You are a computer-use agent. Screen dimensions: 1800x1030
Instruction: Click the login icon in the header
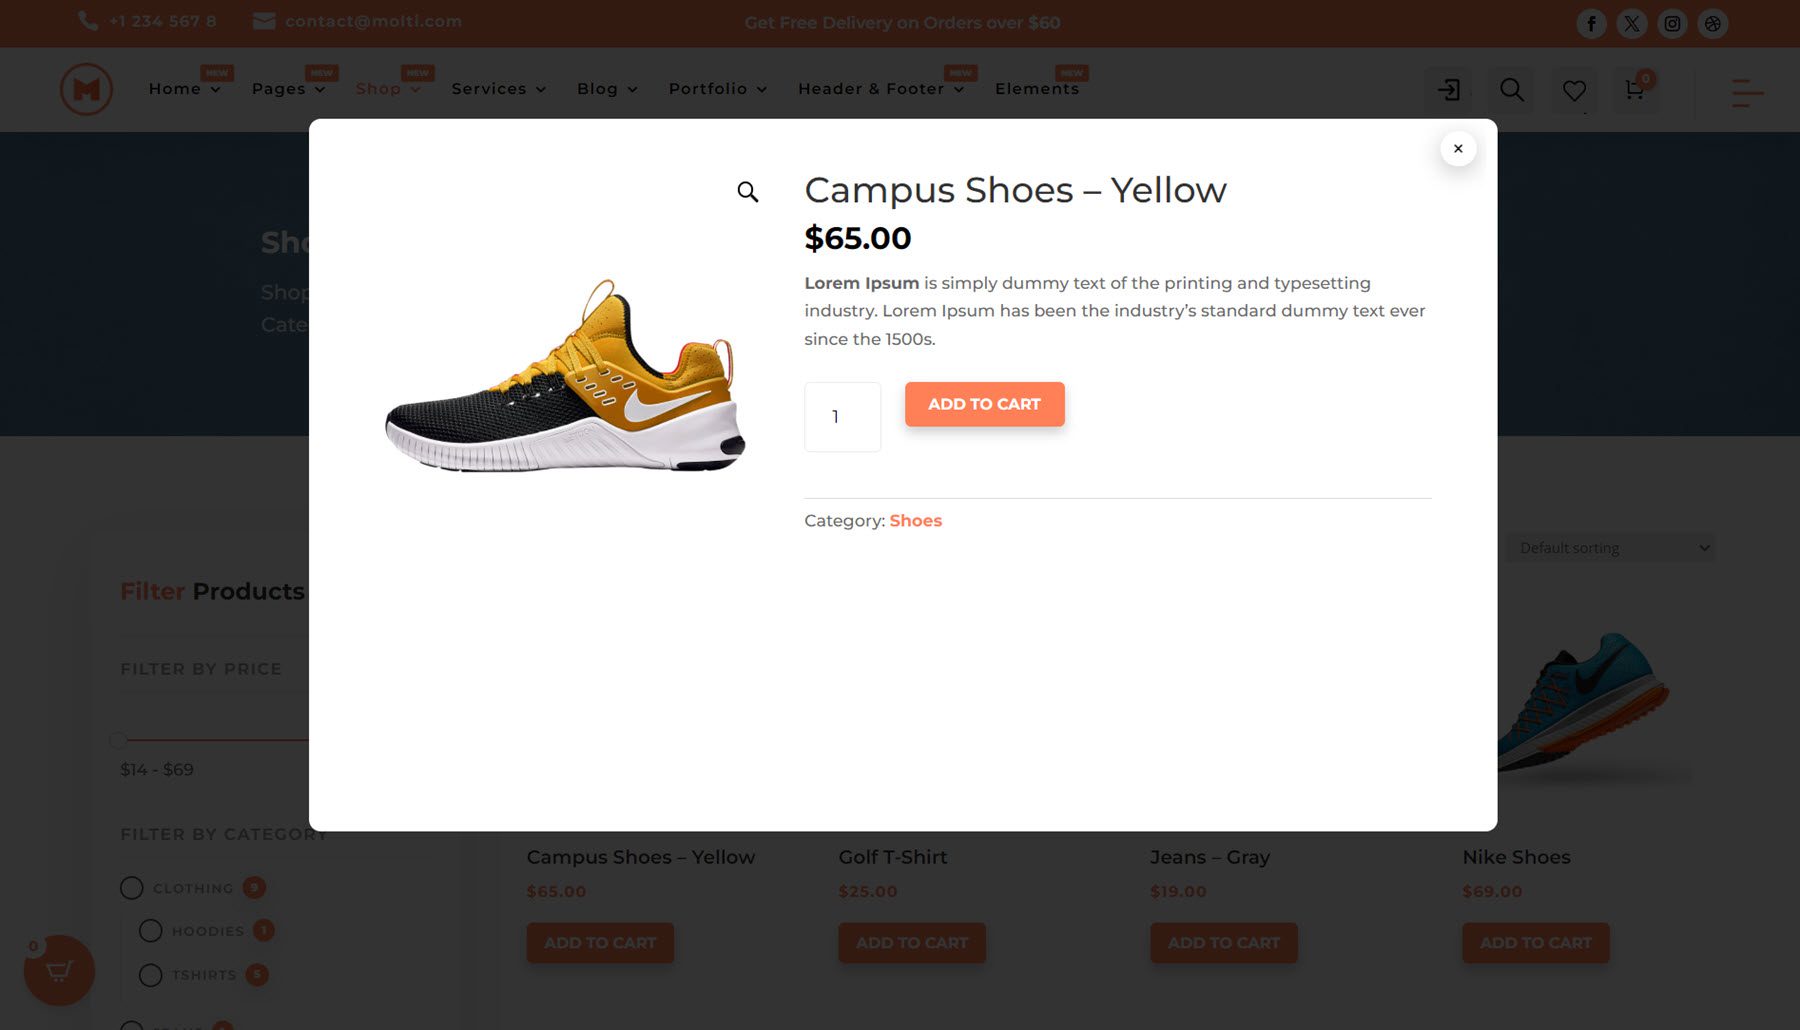pyautogui.click(x=1448, y=90)
